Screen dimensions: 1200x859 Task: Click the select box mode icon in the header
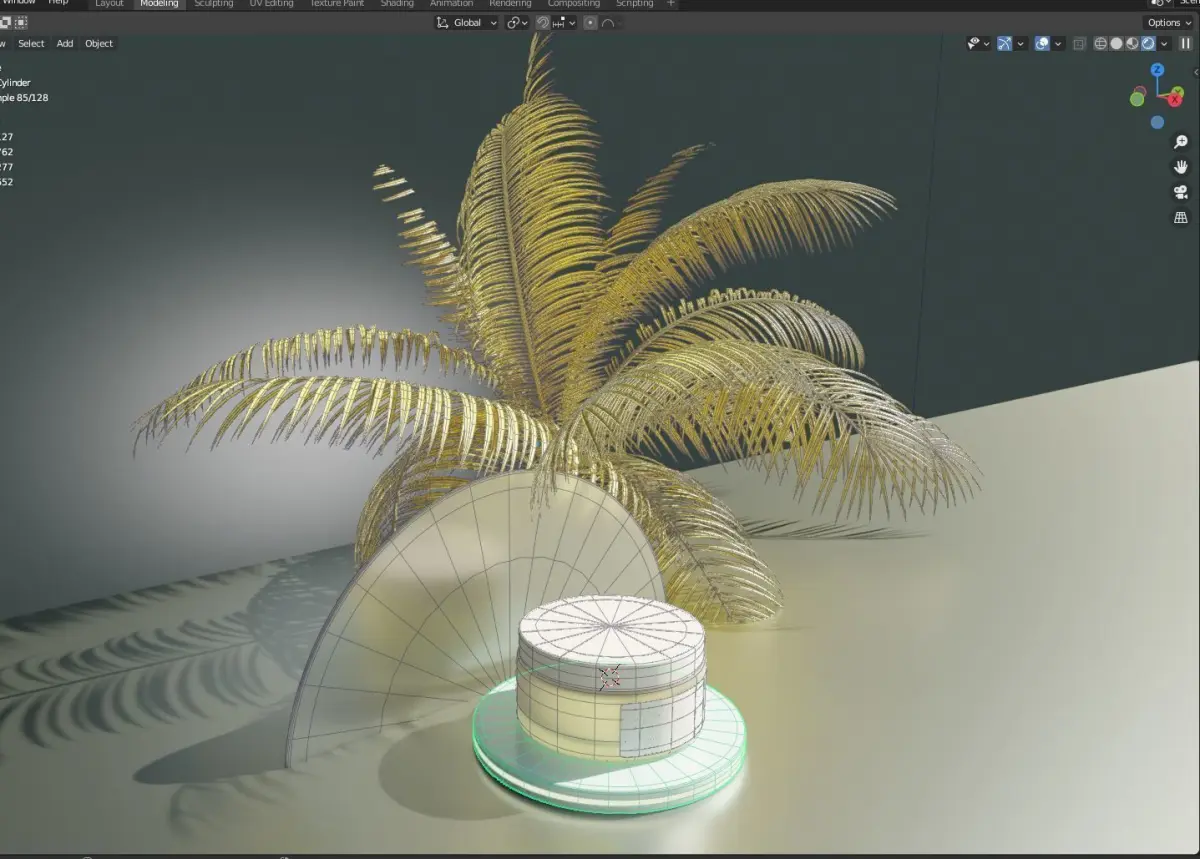pos(21,22)
